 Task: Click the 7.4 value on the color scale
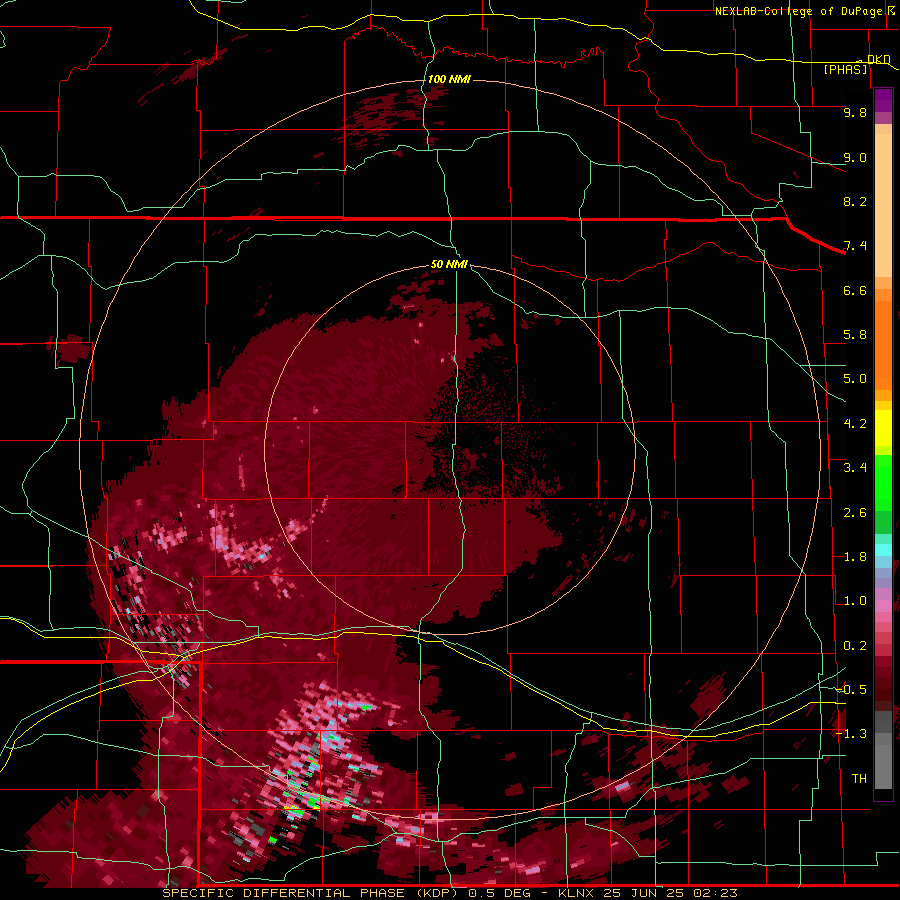855,246
